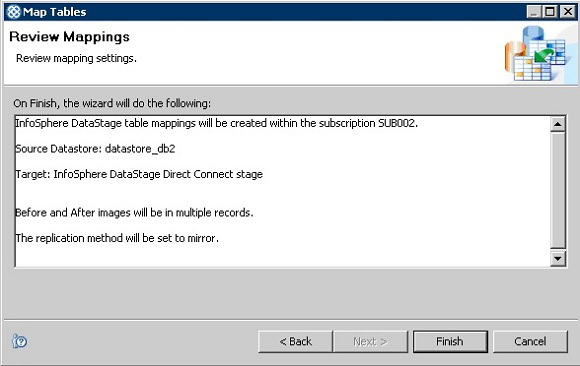Screen dimensions: 580x366
Task: Click the Map Tables title bar text
Action: coord(54,12)
